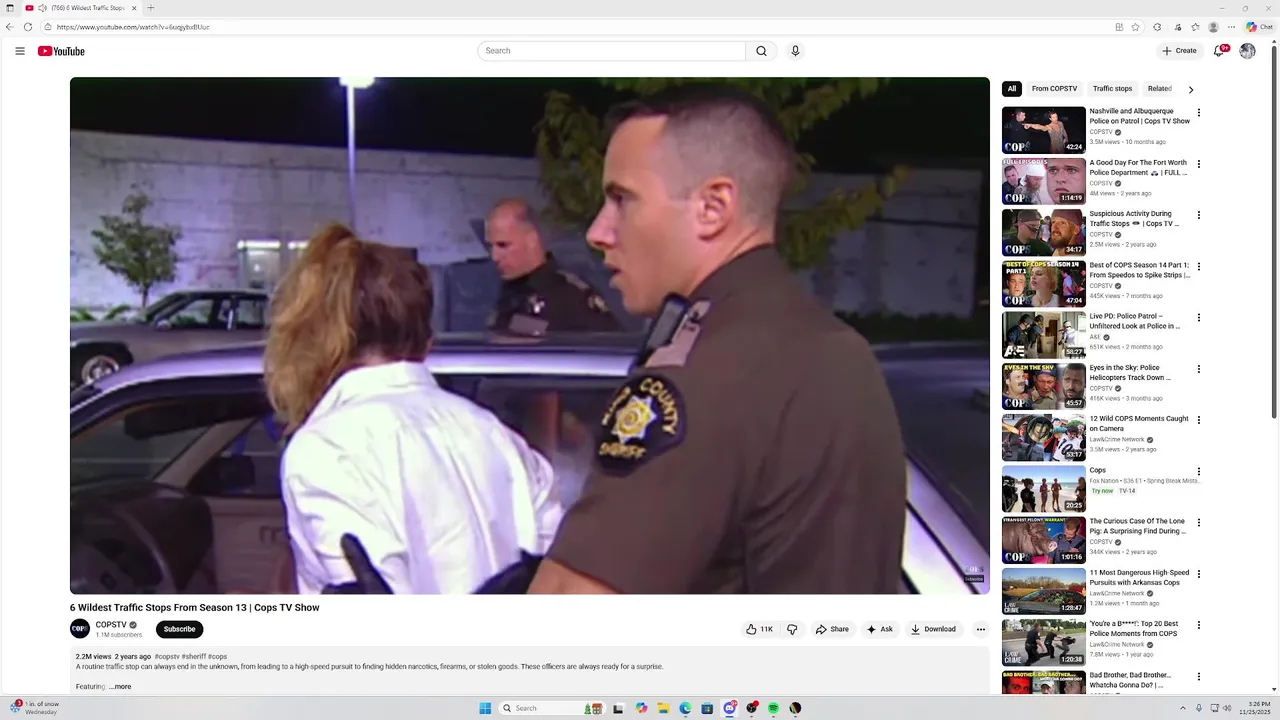The image size is (1280, 720).
Task: Open options for Nashville and Albuquerque video
Action: click(1198, 113)
